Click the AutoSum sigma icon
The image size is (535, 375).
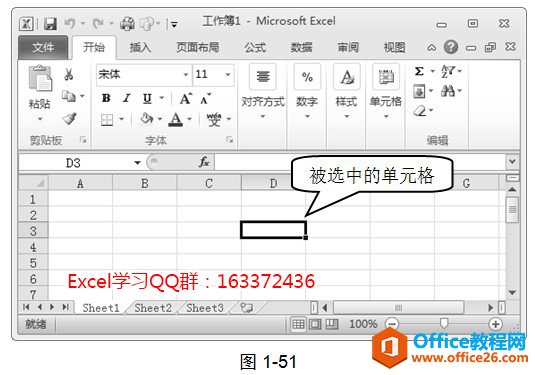[x=419, y=71]
